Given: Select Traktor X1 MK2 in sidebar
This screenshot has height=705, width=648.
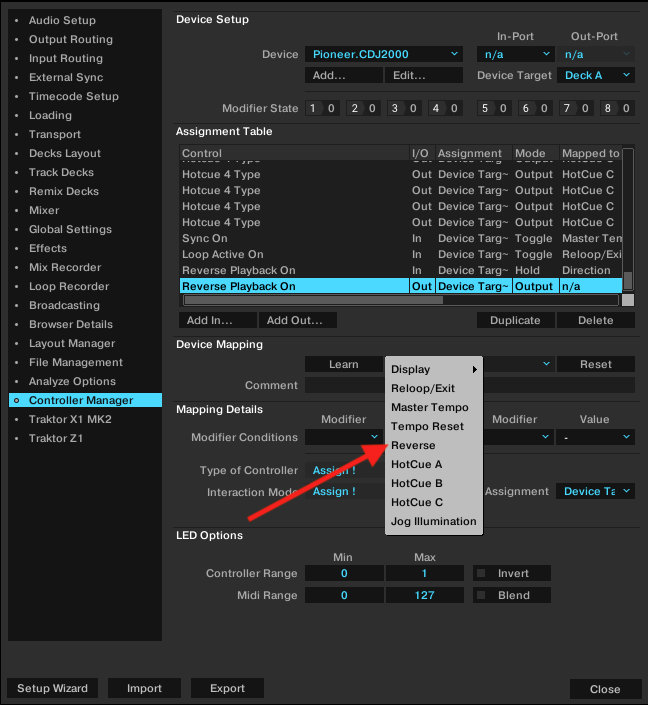Looking at the screenshot, I should pos(70,419).
